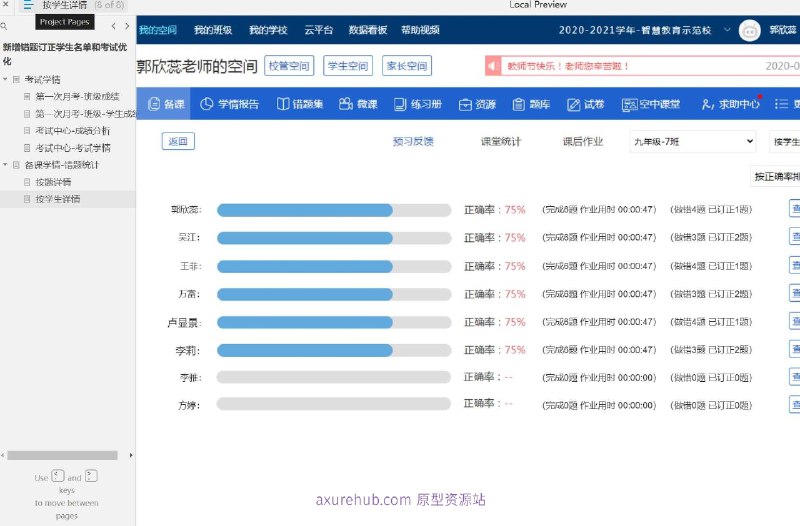Image resolution: width=800 pixels, height=526 pixels.
Task: Click the announcement speaker icon
Action: click(x=492, y=66)
